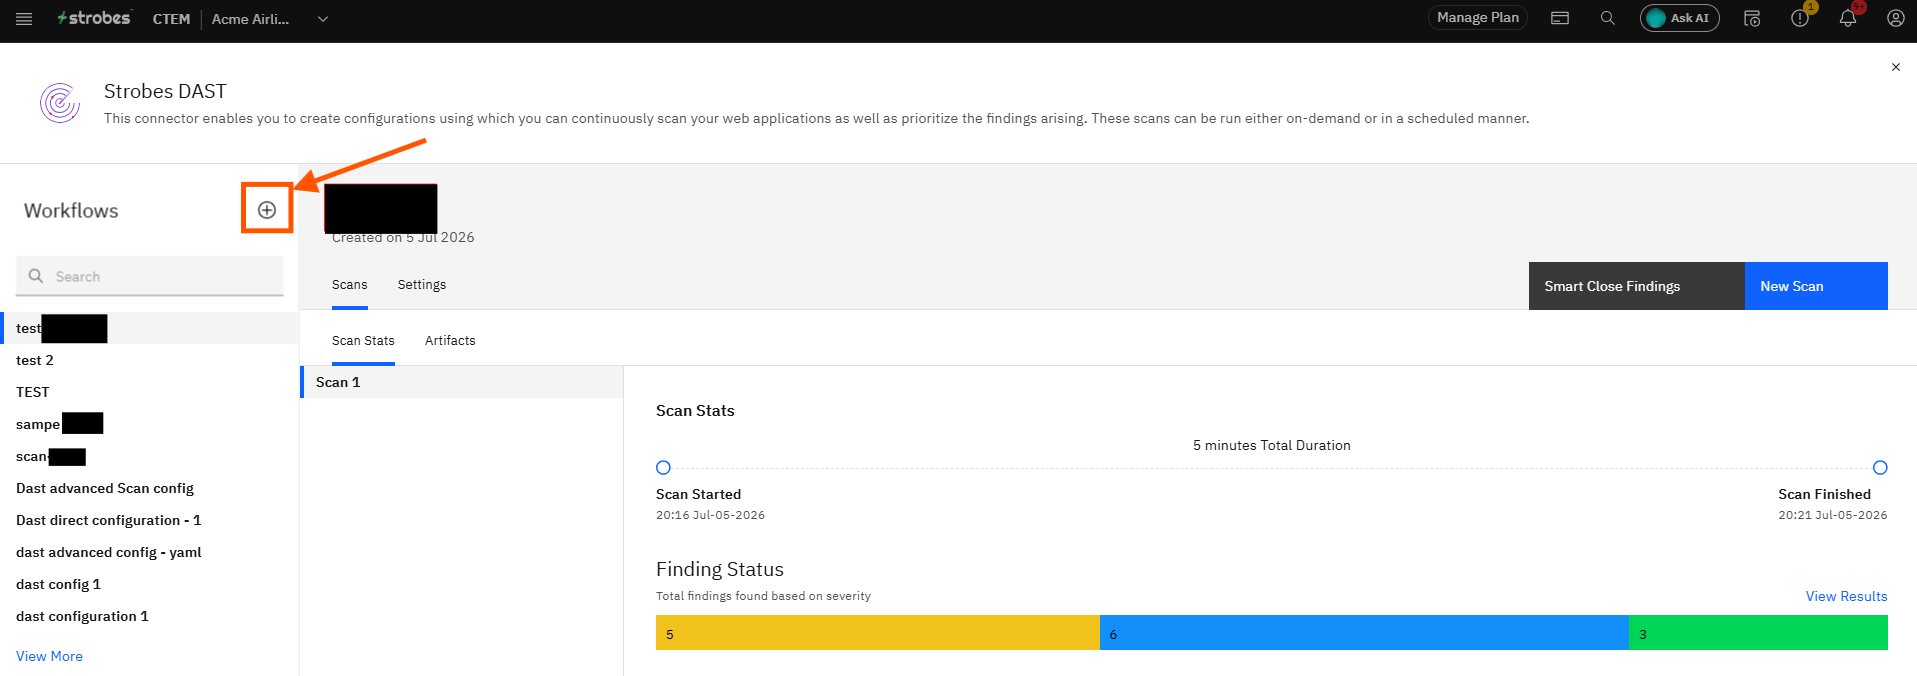Click the Scan Finished timeline marker

tap(1880, 467)
